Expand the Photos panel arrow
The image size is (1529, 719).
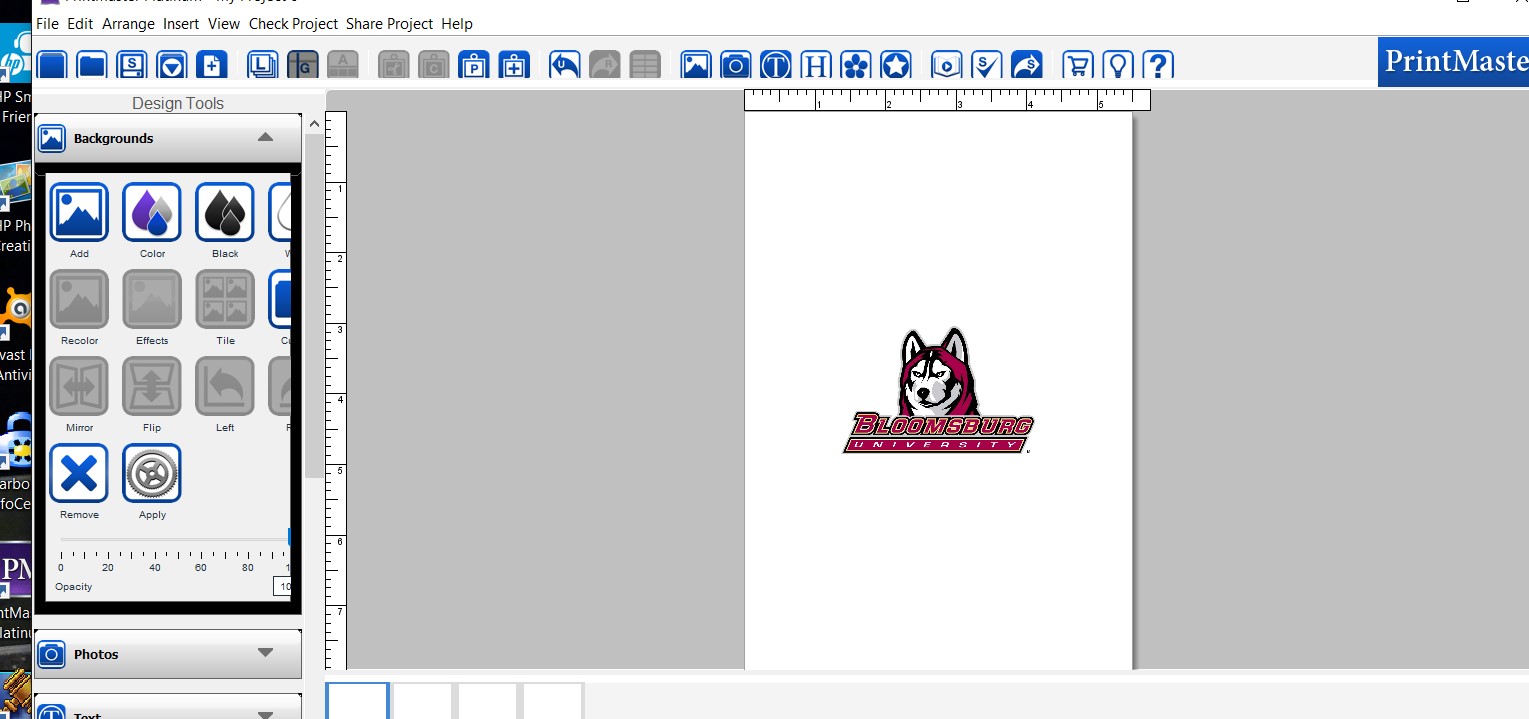click(x=265, y=653)
